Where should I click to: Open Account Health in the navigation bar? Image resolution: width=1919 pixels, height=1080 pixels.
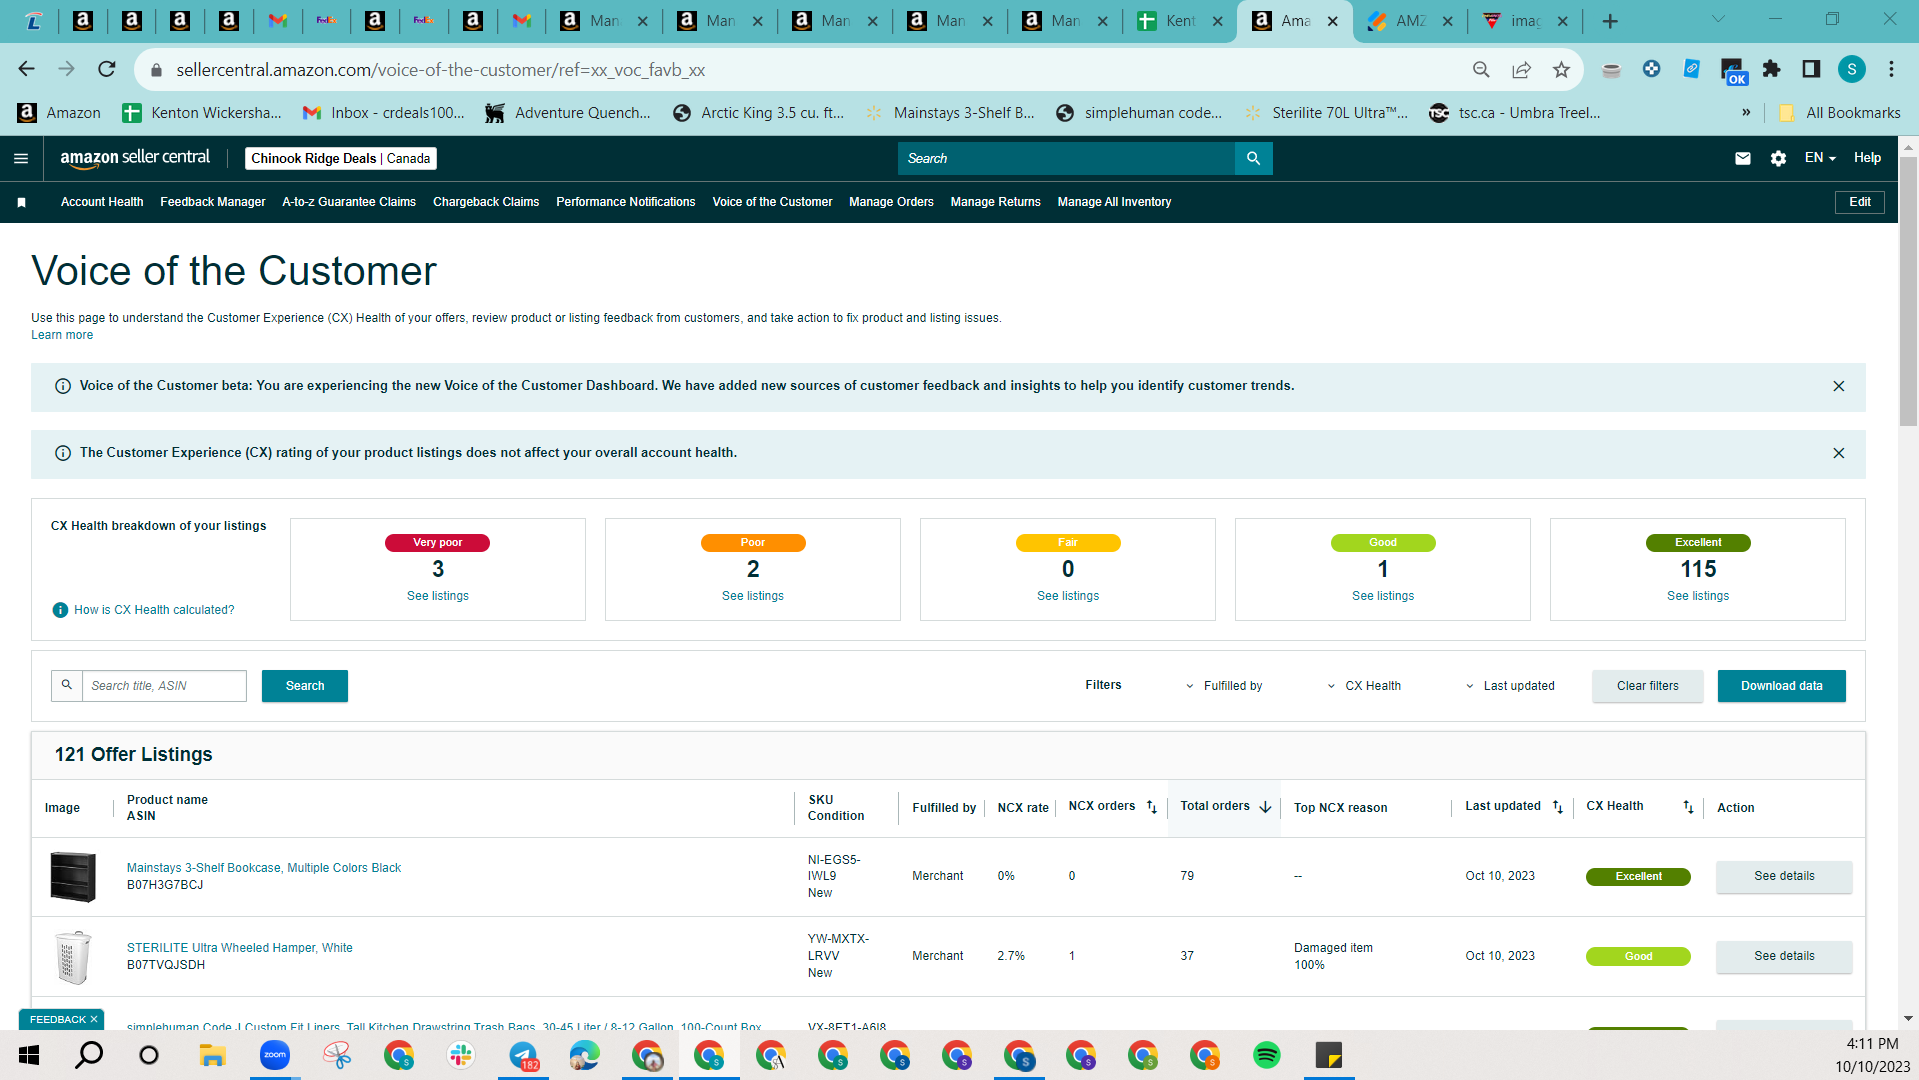click(102, 202)
